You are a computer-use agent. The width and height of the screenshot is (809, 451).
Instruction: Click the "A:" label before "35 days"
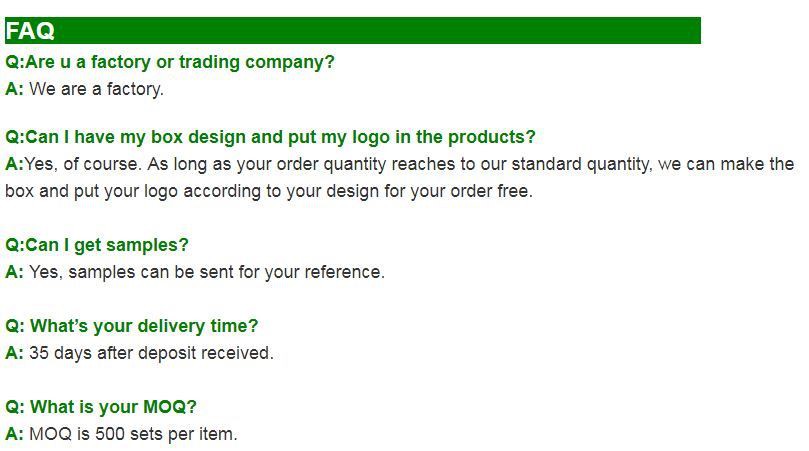[14, 353]
